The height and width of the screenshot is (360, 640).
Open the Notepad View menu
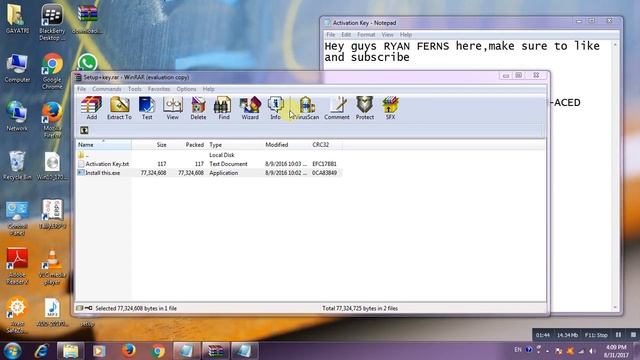click(387, 35)
